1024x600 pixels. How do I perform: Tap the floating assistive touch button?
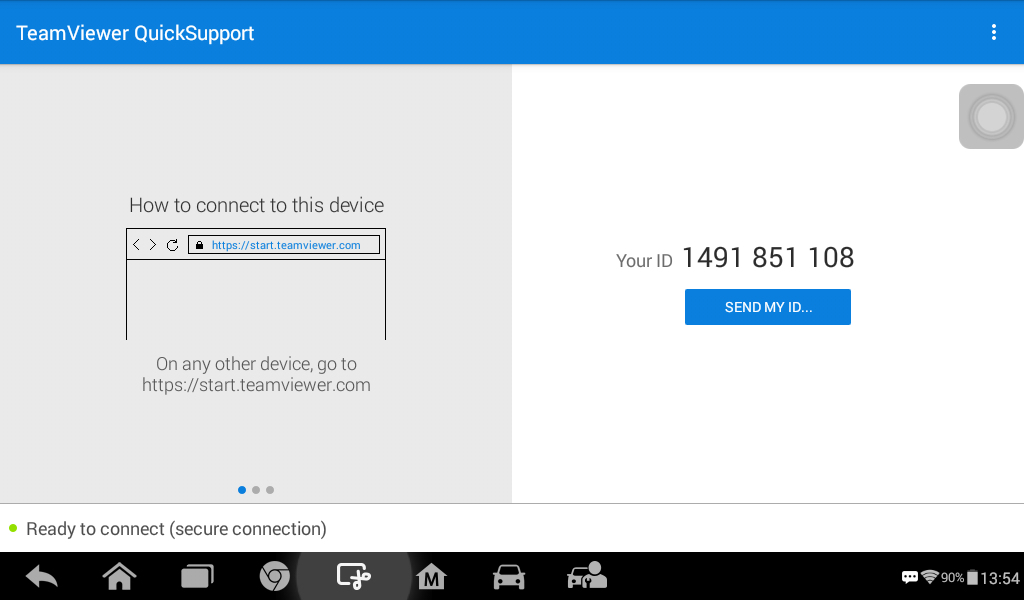tap(991, 117)
